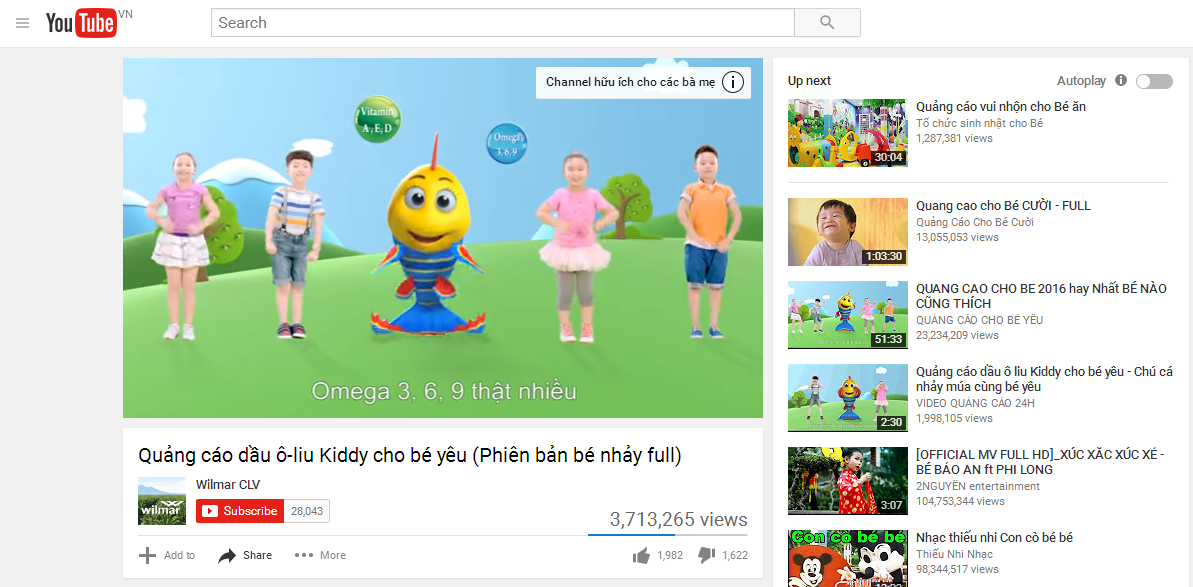The height and width of the screenshot is (587, 1193).
Task: Open the hamburger guide menu
Action: tap(22, 23)
